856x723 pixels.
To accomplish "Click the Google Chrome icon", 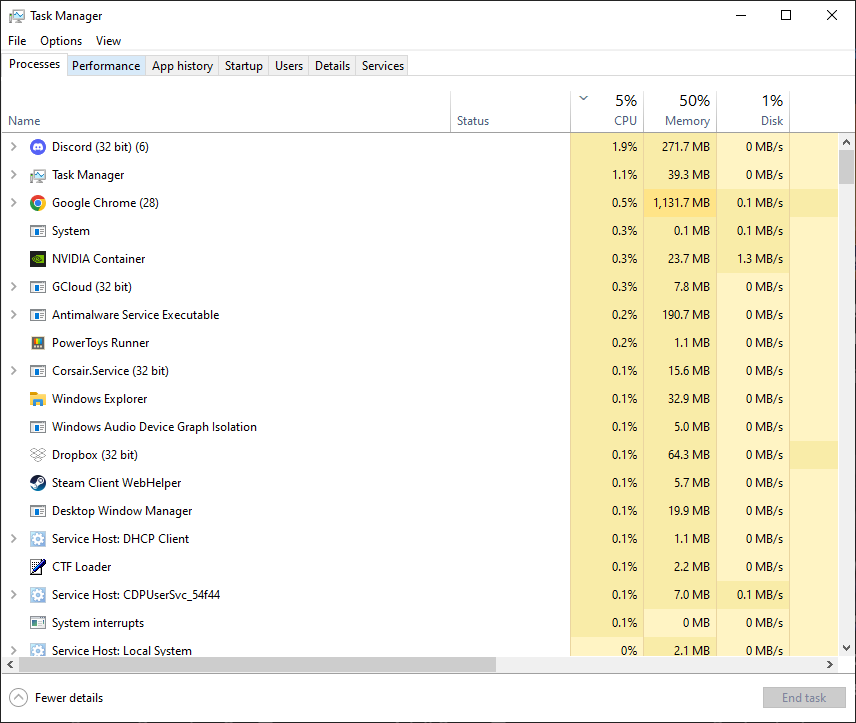I will [38, 203].
